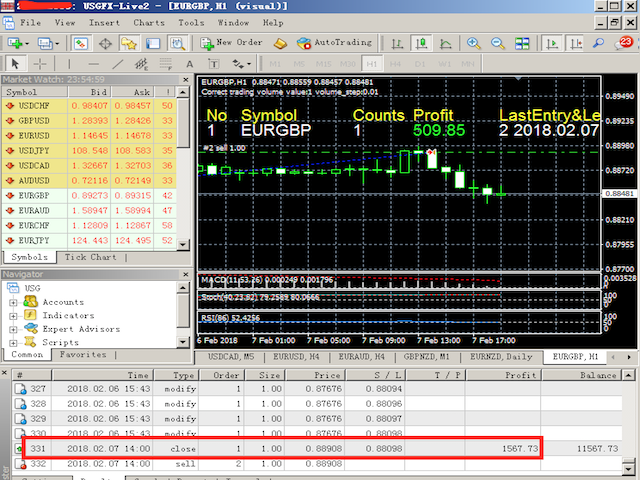Viewport: 640px width, 480px height.
Task: Open MetaEditor yellow book icon
Action: pyautogui.click(x=280, y=43)
